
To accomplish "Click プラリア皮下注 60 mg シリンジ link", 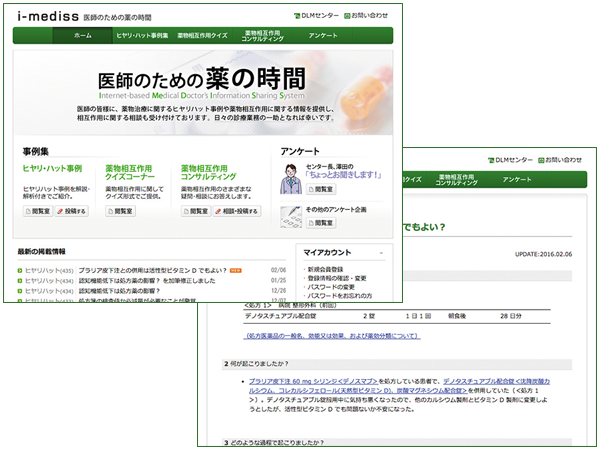I will pyautogui.click(x=313, y=382).
